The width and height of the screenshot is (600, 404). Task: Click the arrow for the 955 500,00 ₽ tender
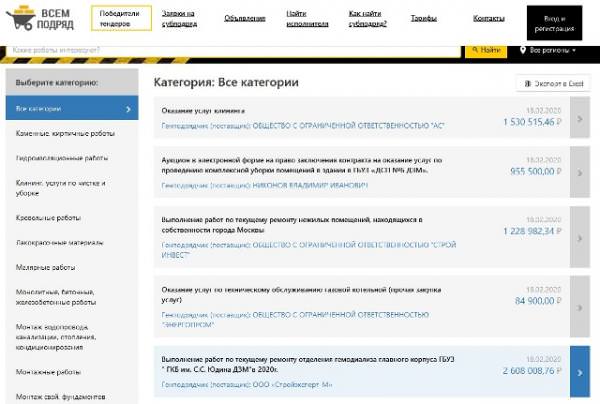pyautogui.click(x=580, y=172)
